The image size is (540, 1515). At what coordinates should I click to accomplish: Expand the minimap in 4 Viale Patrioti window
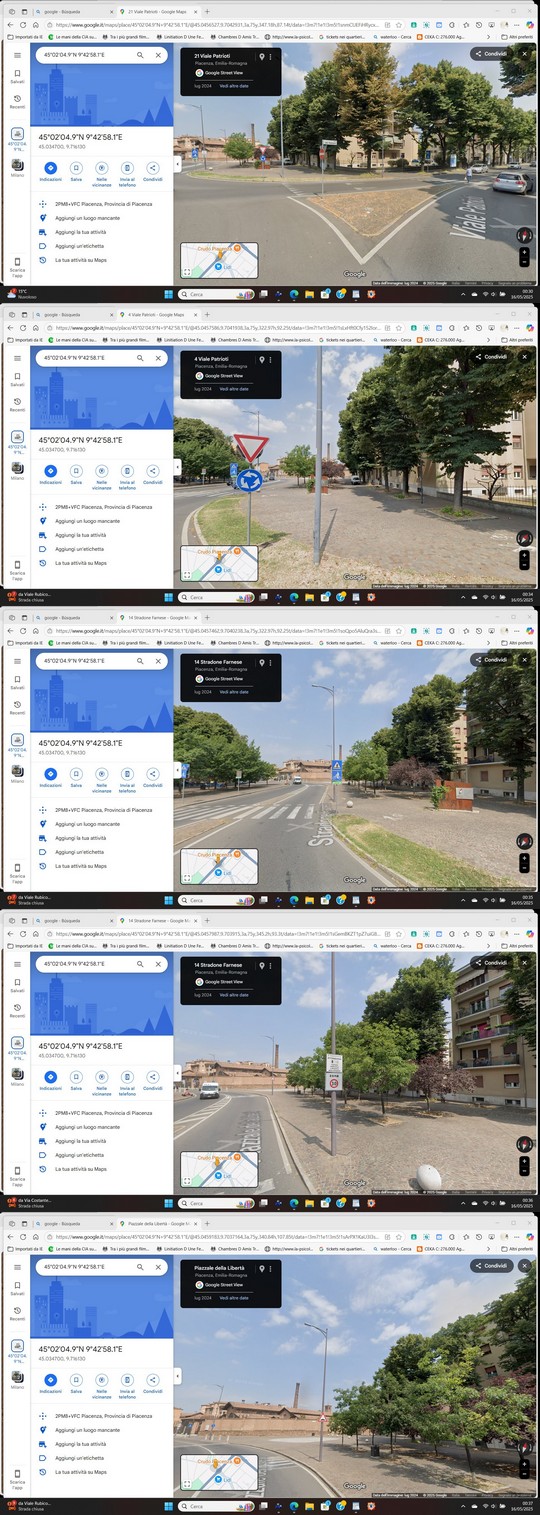coord(187,574)
